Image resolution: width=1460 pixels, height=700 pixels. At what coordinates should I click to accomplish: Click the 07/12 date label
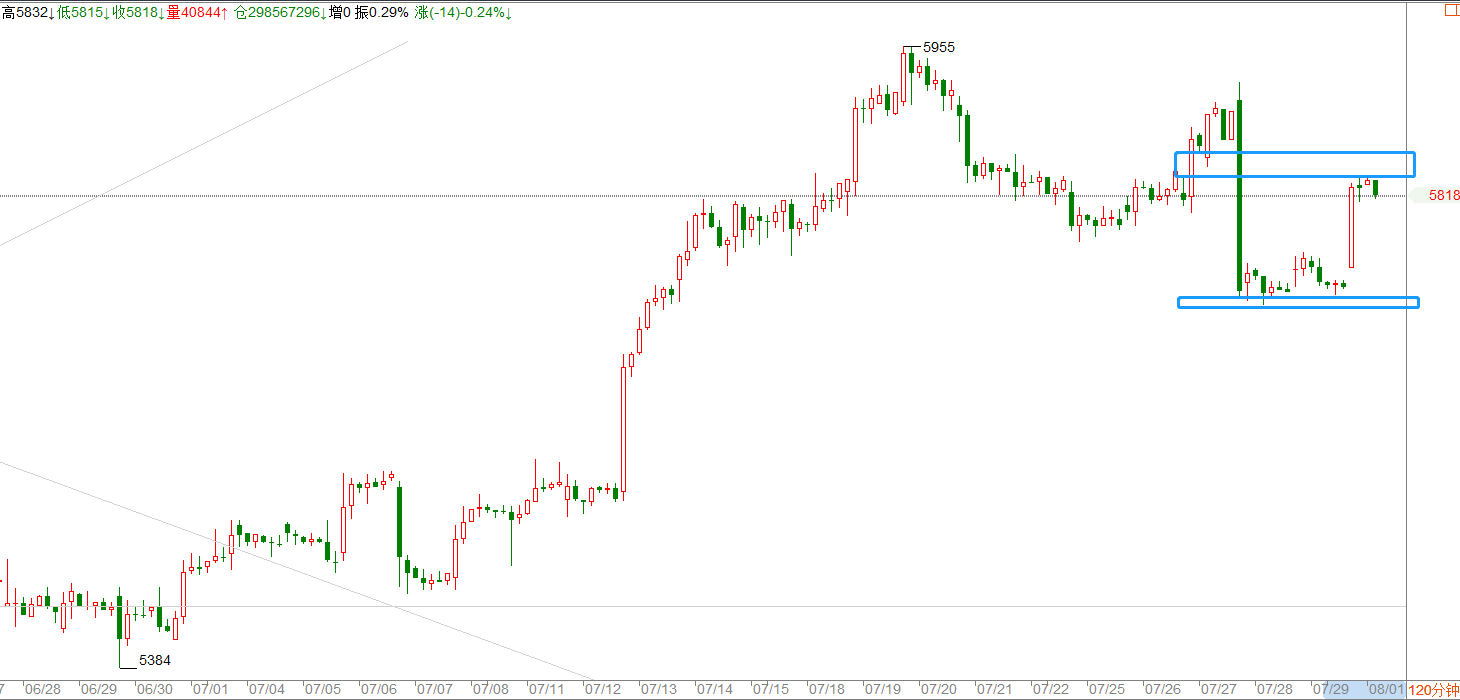pyautogui.click(x=603, y=690)
